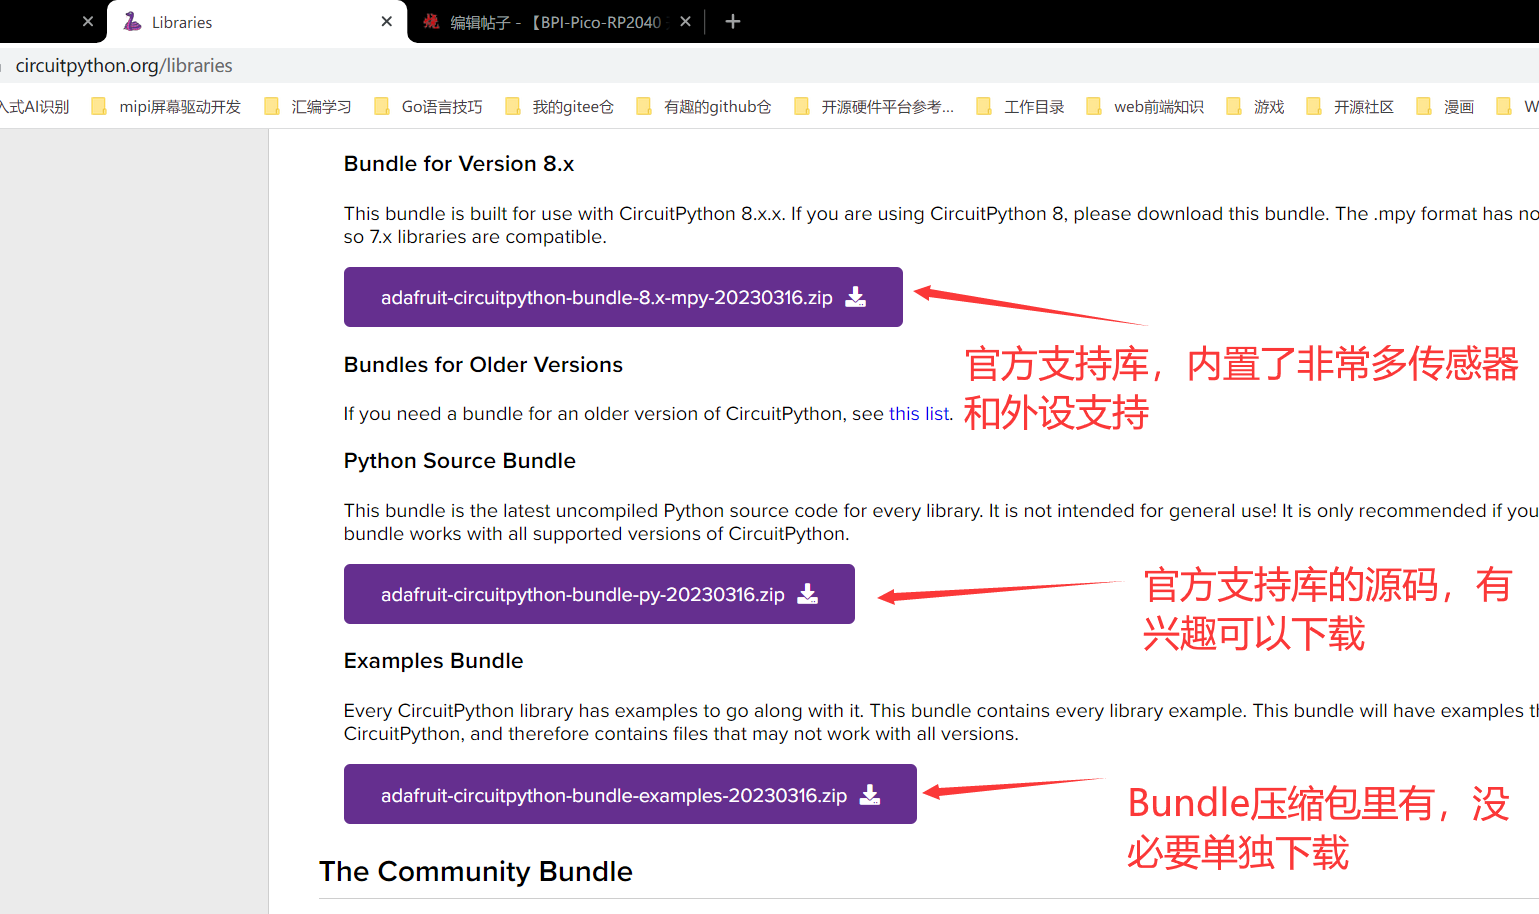Open the web前端知识 bookmark folder
The width and height of the screenshot is (1539, 914).
1145,107
